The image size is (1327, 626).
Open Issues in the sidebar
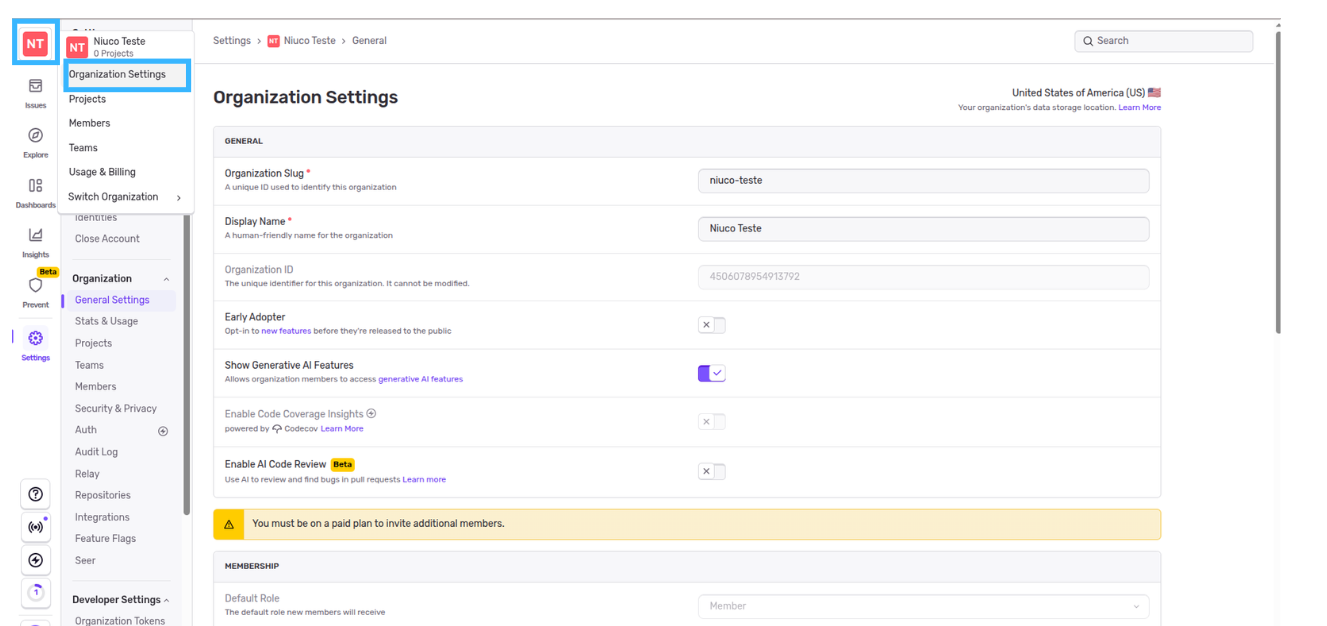tap(35, 93)
